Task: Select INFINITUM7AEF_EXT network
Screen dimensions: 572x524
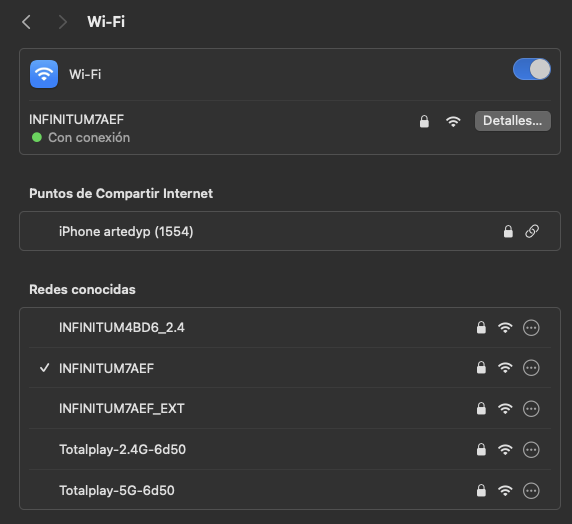Action: (x=290, y=408)
